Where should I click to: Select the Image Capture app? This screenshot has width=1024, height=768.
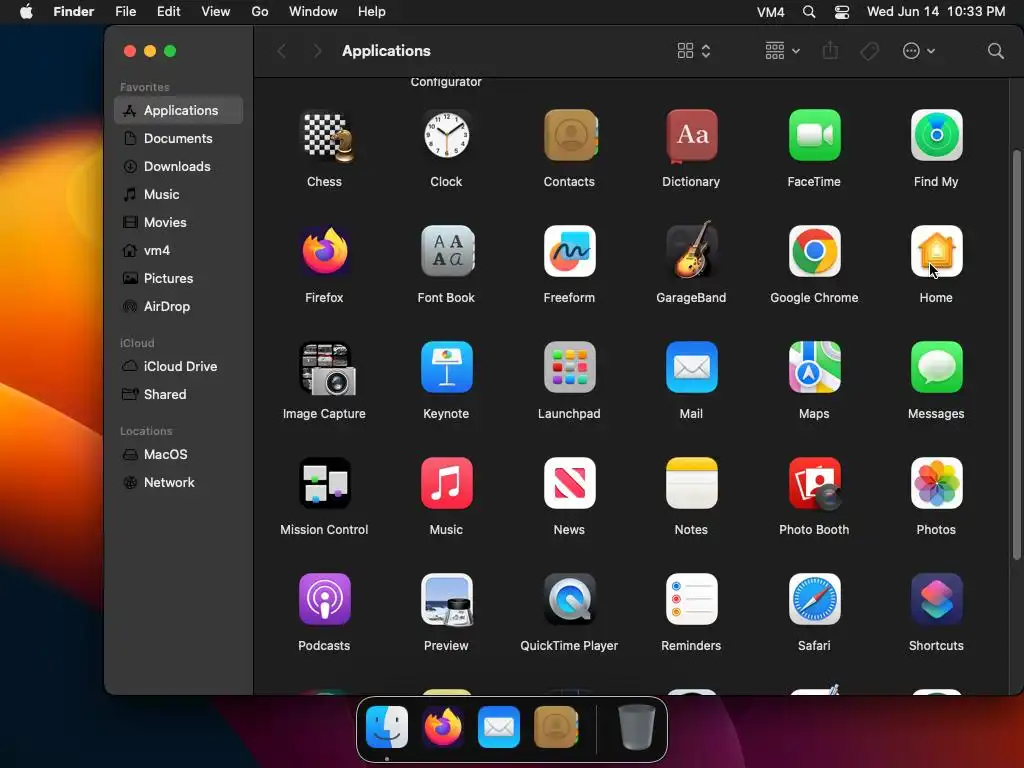click(x=327, y=368)
